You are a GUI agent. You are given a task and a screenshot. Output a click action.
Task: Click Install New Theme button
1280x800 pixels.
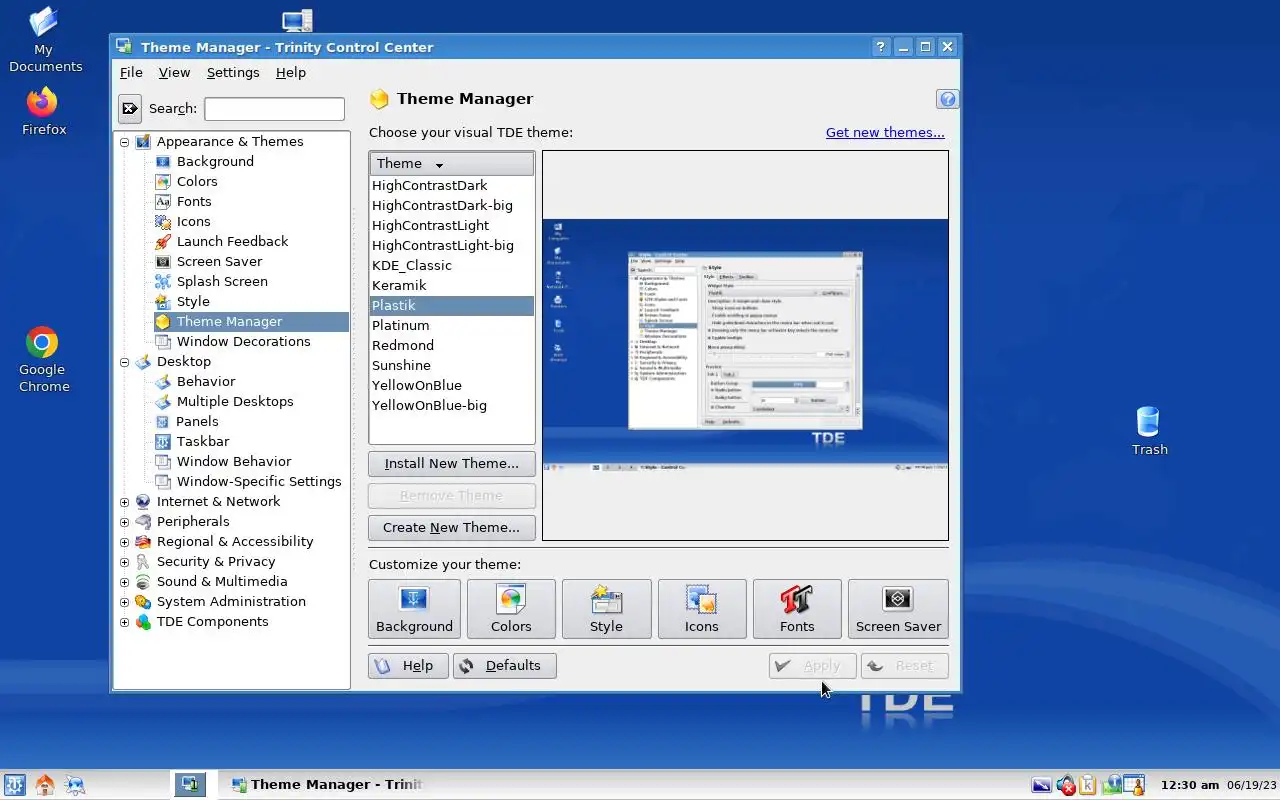pos(452,463)
